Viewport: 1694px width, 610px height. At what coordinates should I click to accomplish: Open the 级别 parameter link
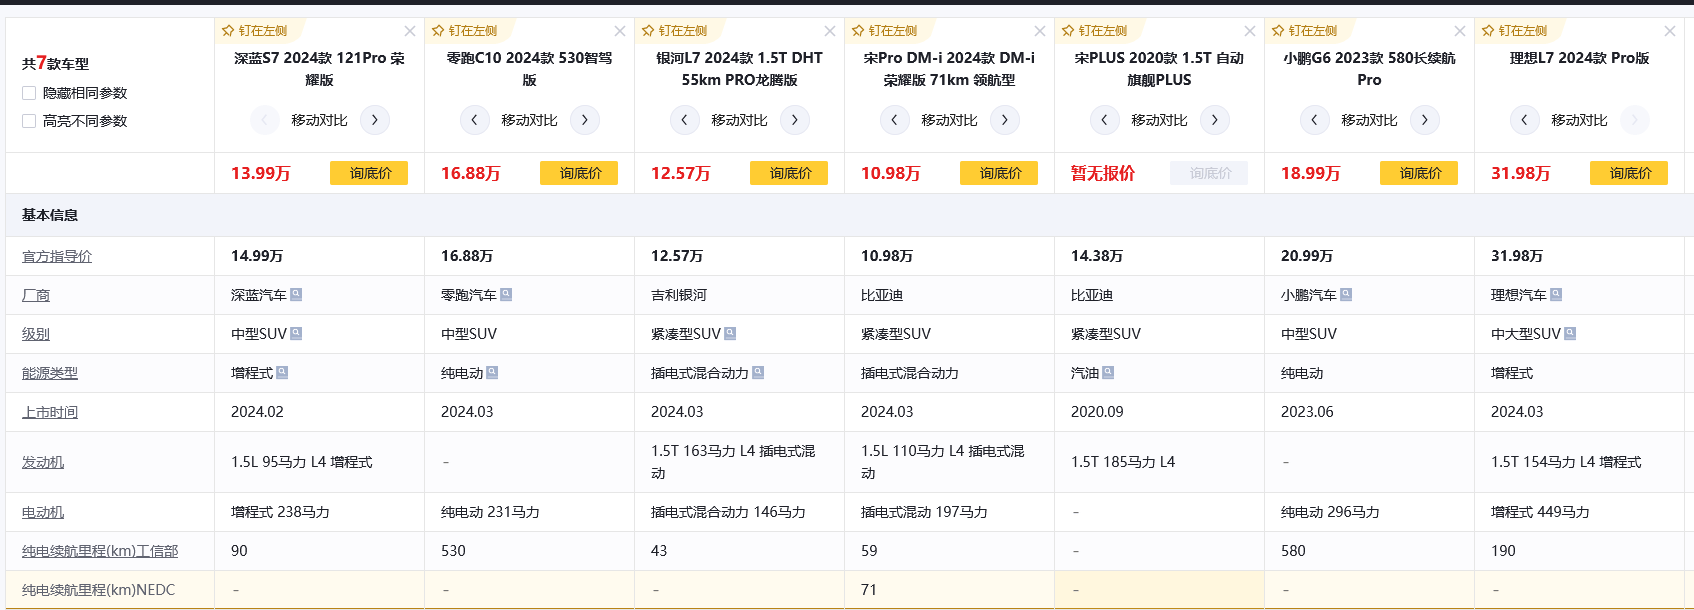(x=36, y=334)
